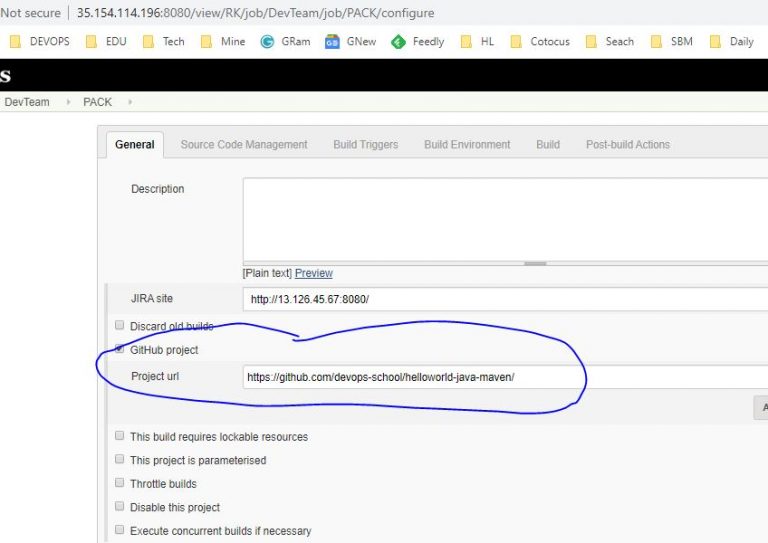The height and width of the screenshot is (543, 768).
Task: Open the Tech bookmark folder
Action: click(x=164, y=41)
